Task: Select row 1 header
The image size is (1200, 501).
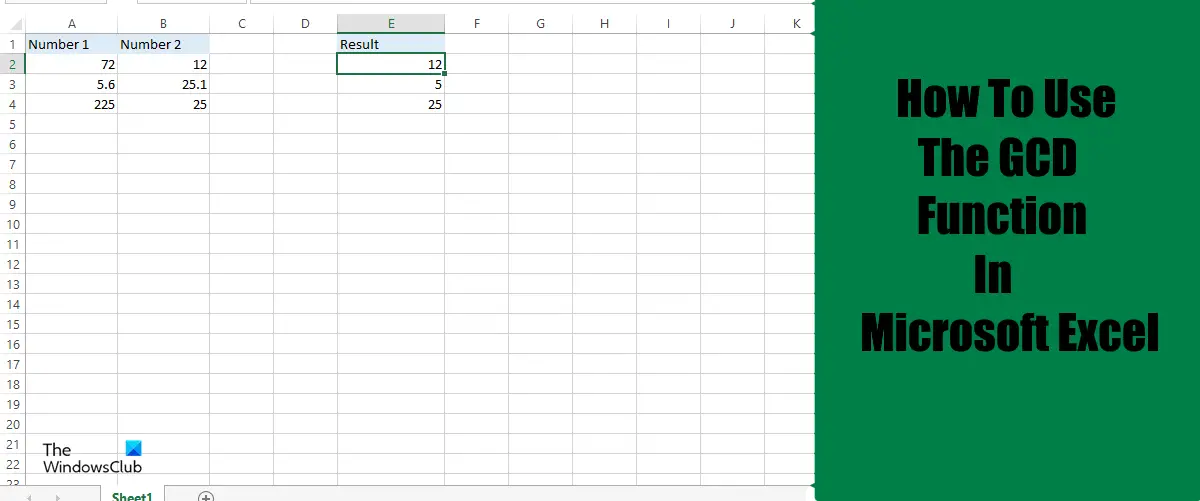Action: 12,44
